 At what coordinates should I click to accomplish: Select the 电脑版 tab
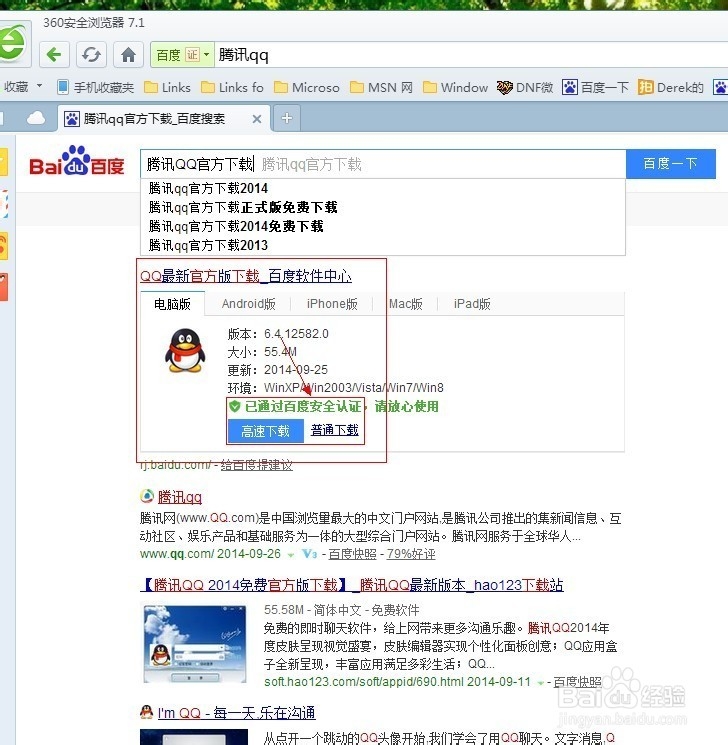click(x=172, y=304)
